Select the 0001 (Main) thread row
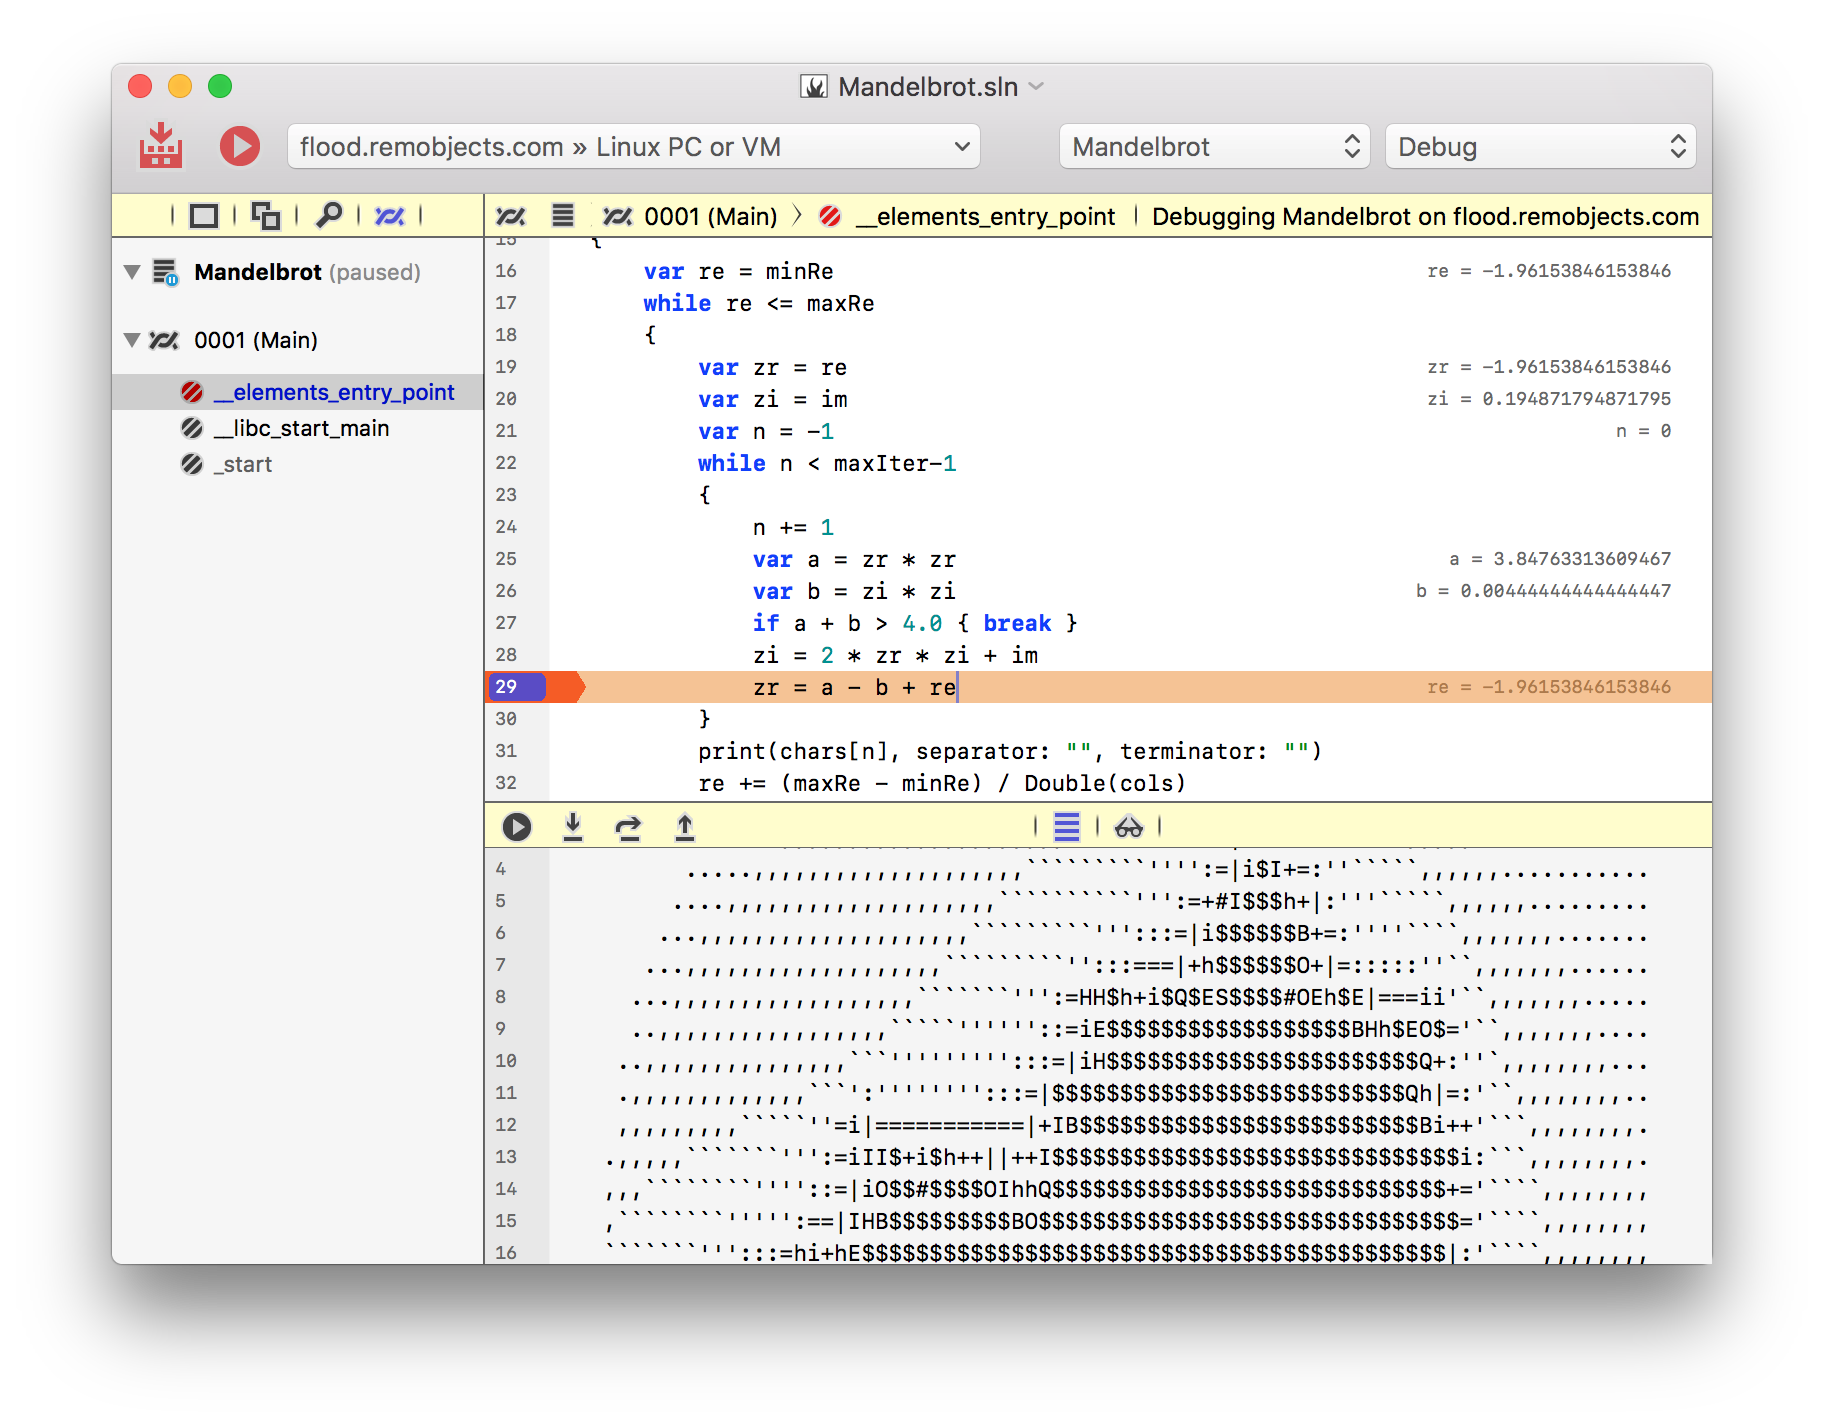Screen dimensions: 1824x1424 [298, 340]
